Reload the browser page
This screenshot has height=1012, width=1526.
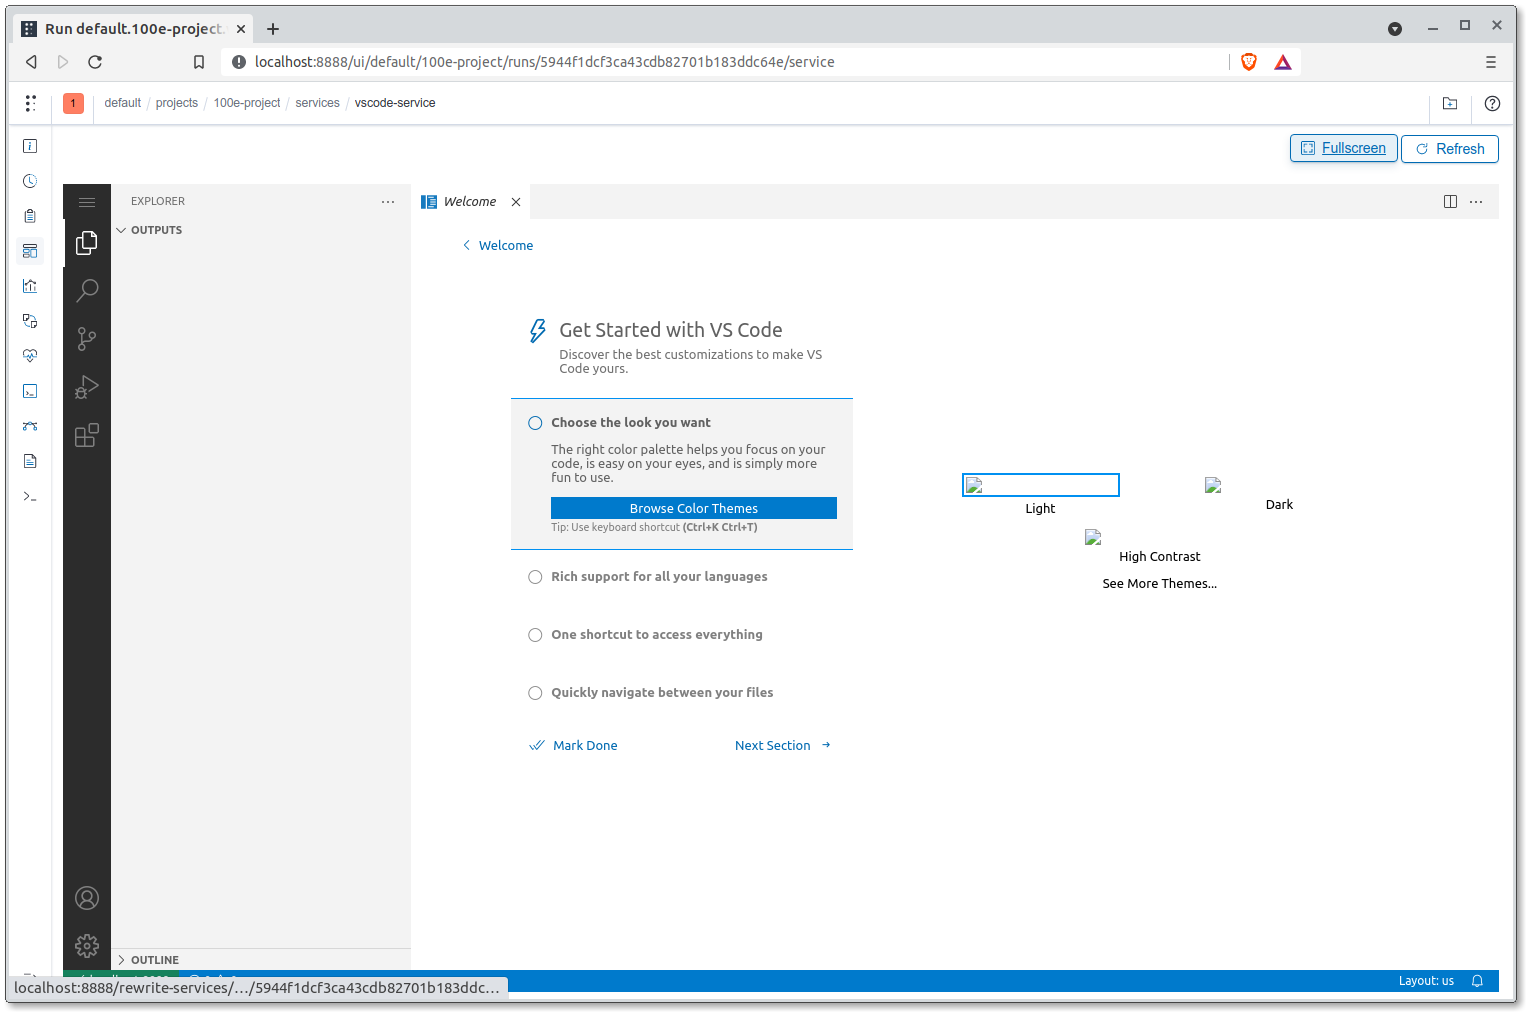click(95, 62)
